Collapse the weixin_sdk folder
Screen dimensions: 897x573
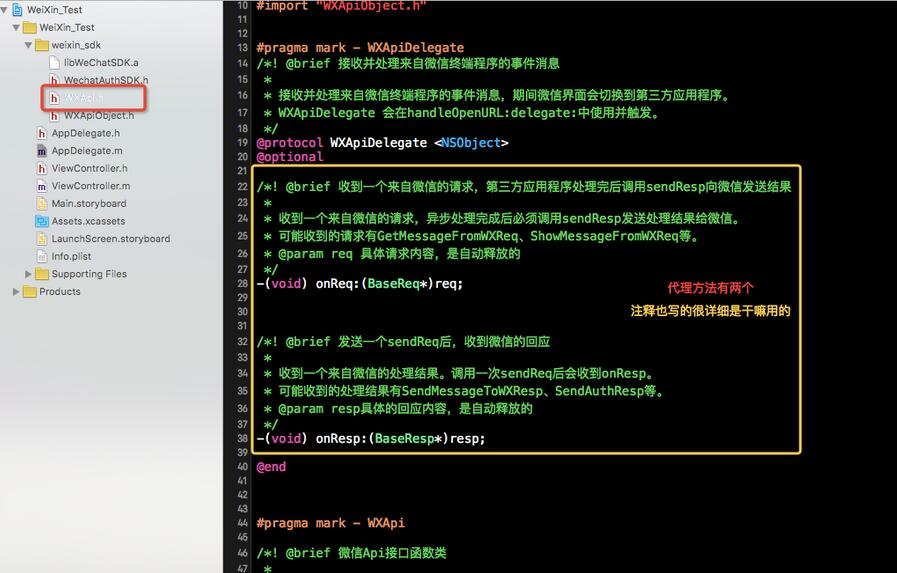pos(28,45)
